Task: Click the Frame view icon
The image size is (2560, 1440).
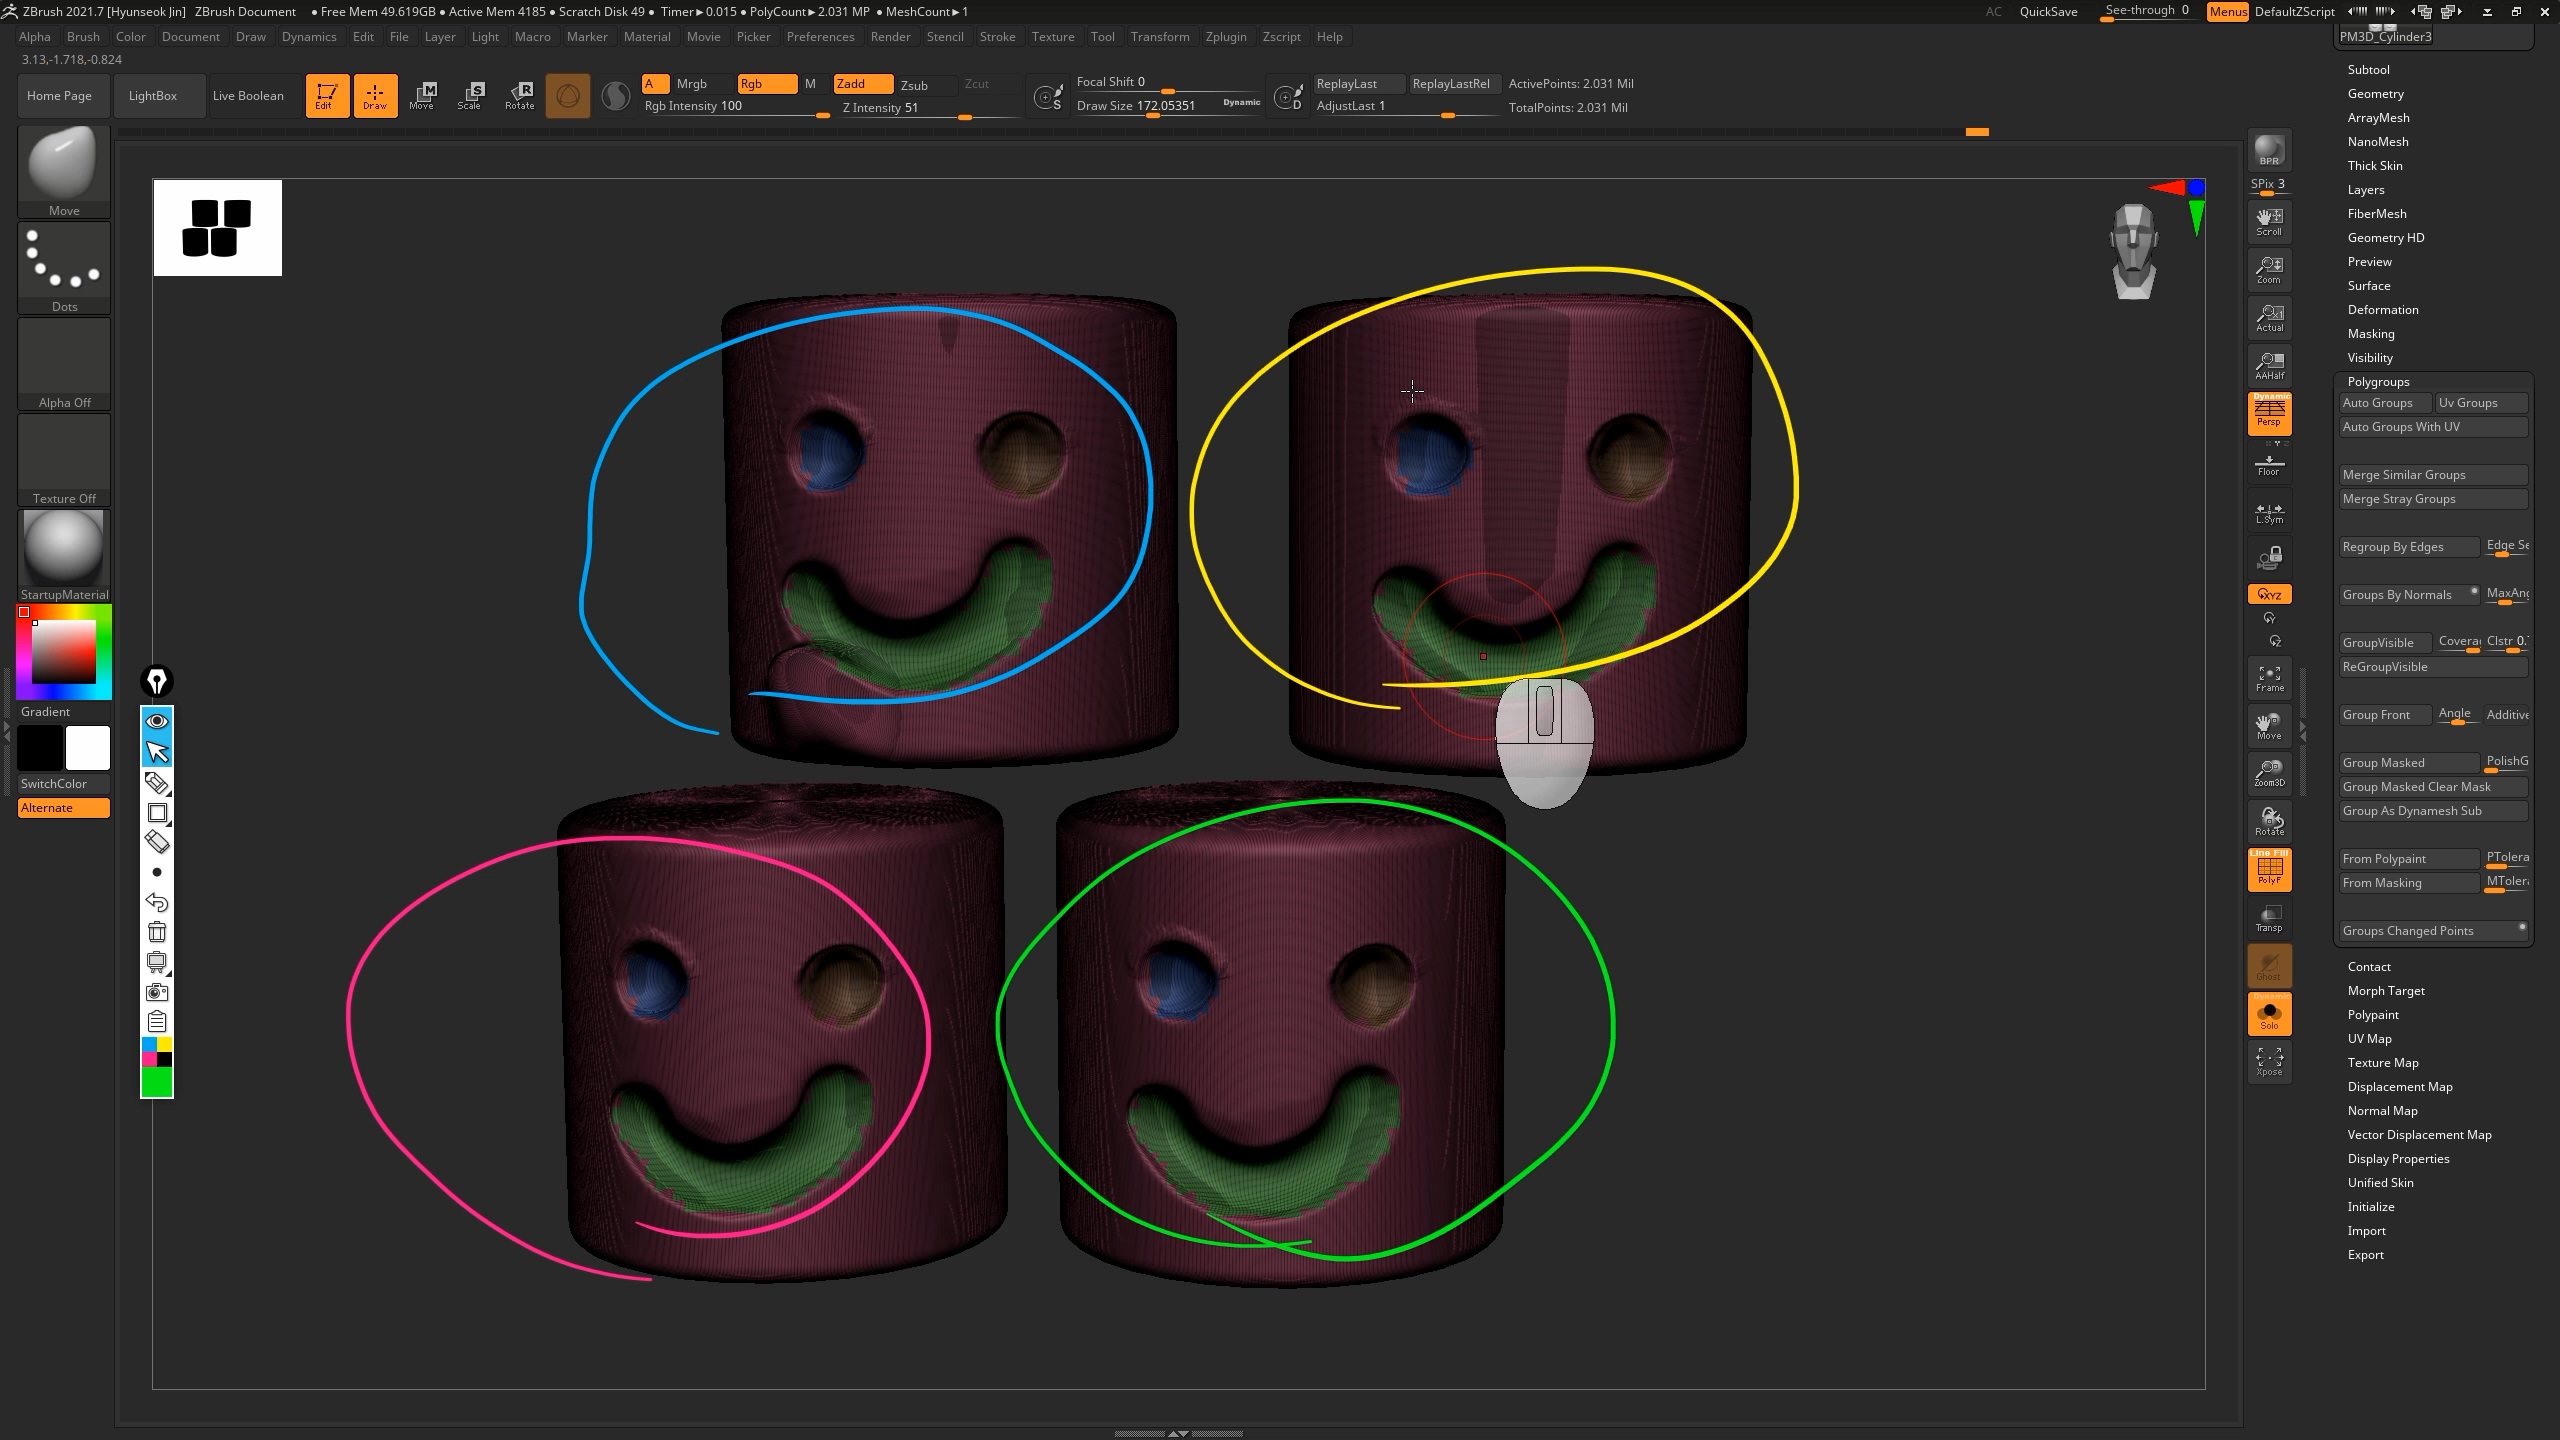Action: coord(2269,678)
